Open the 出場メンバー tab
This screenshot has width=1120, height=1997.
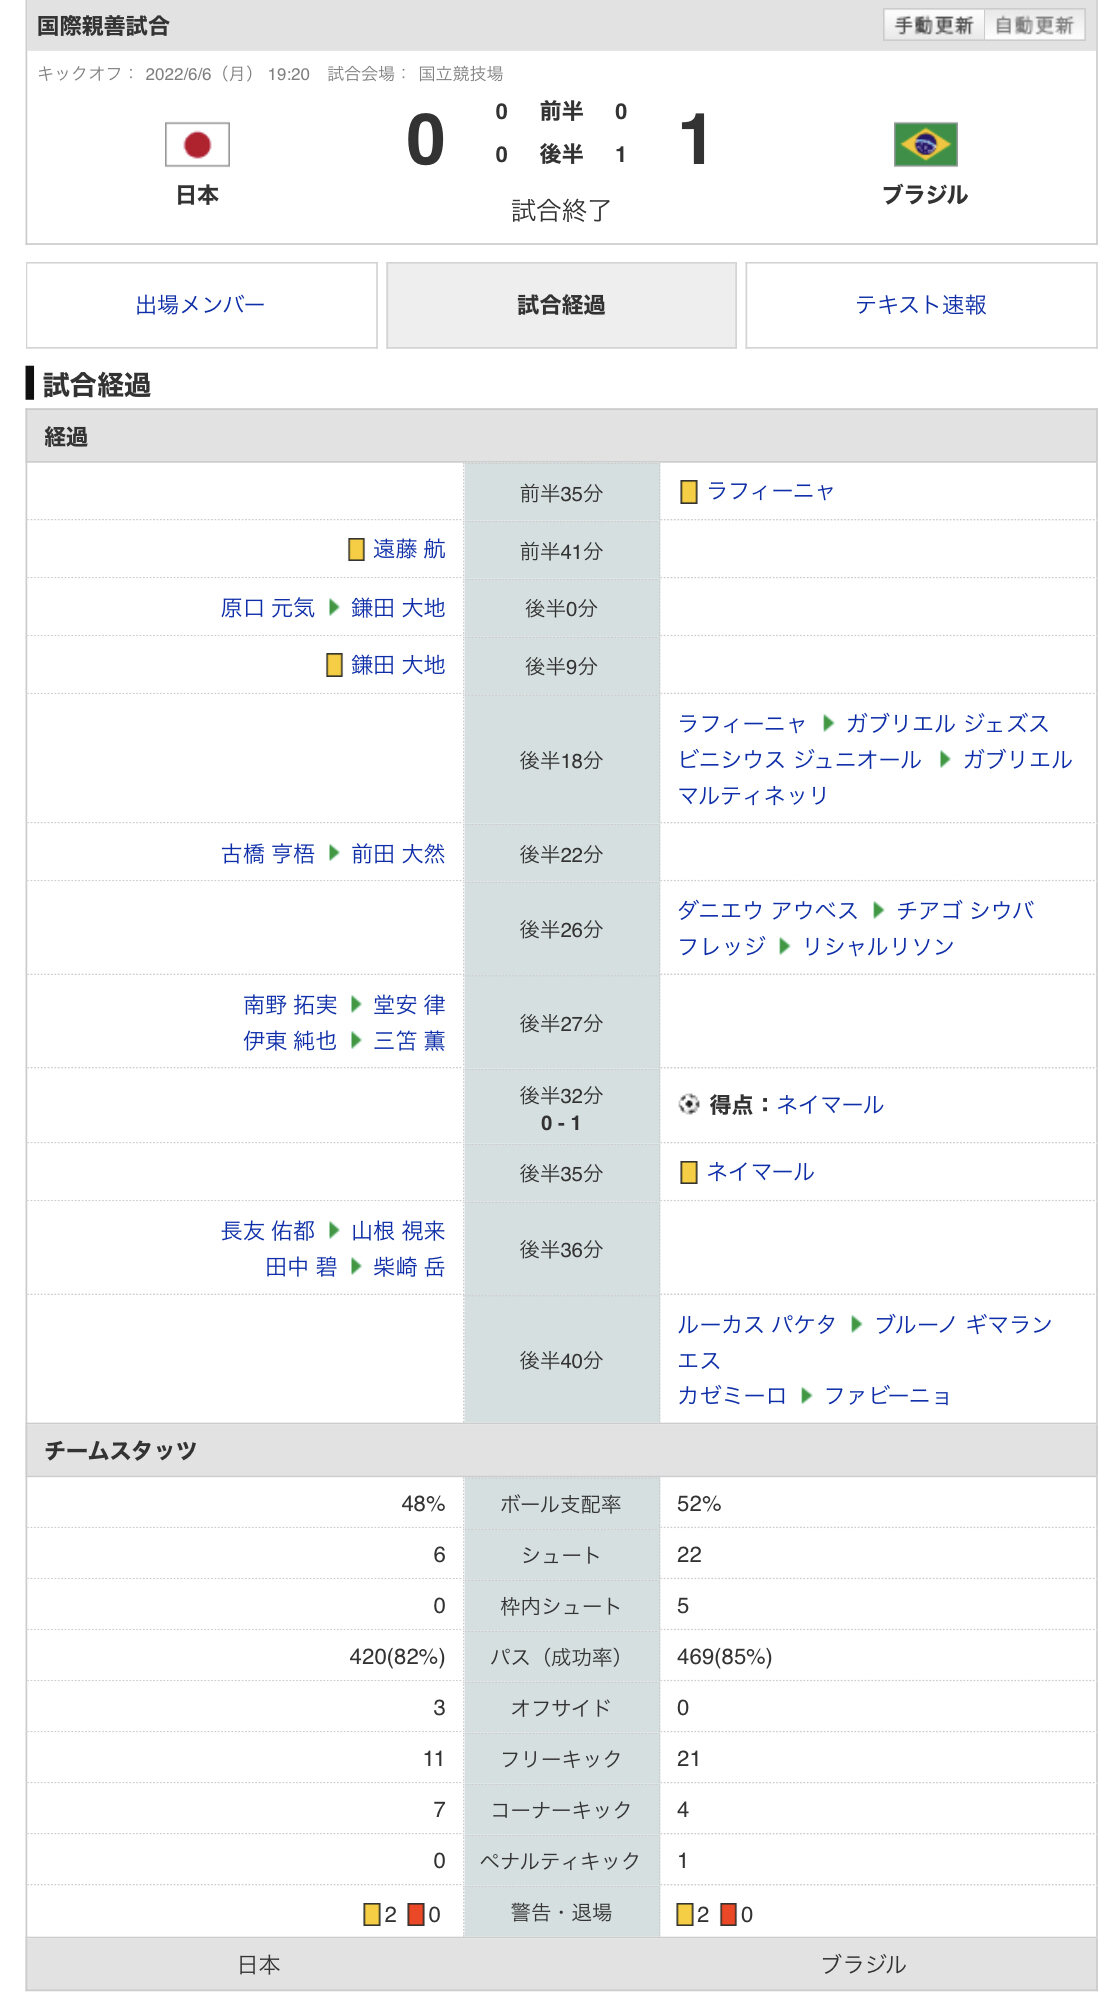point(201,305)
